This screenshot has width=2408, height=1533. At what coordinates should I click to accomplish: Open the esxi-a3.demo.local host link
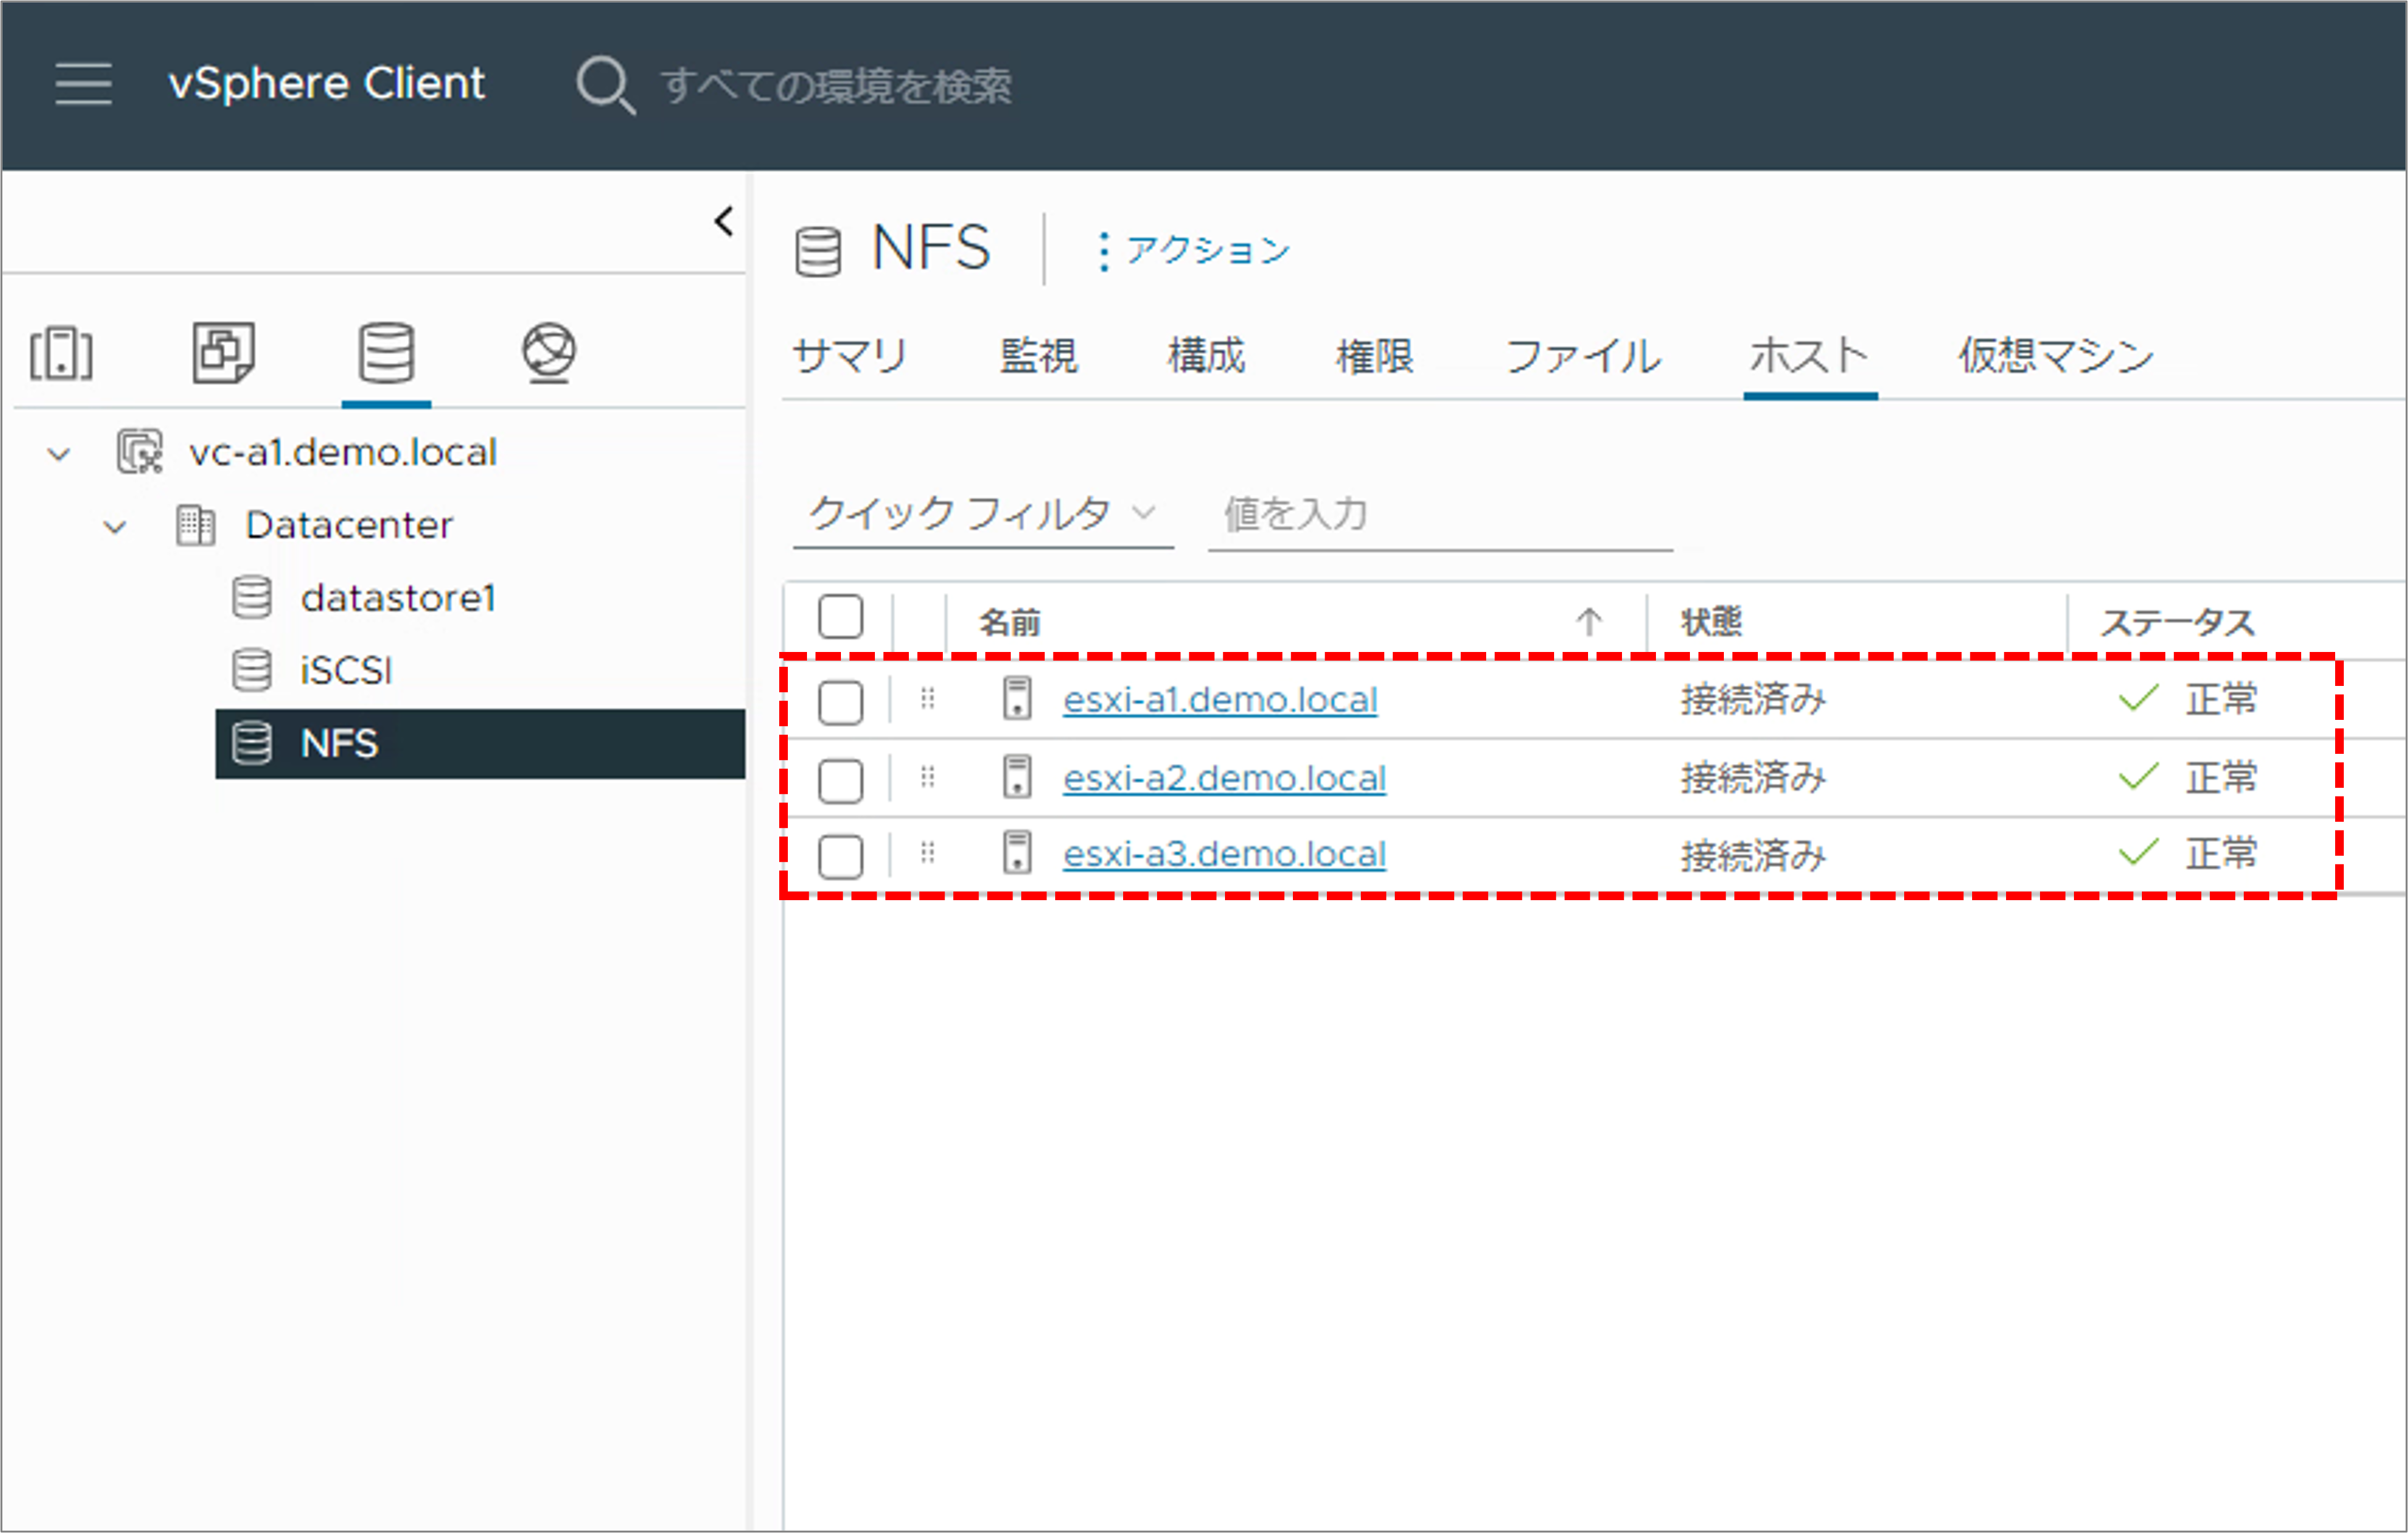tap(1224, 855)
